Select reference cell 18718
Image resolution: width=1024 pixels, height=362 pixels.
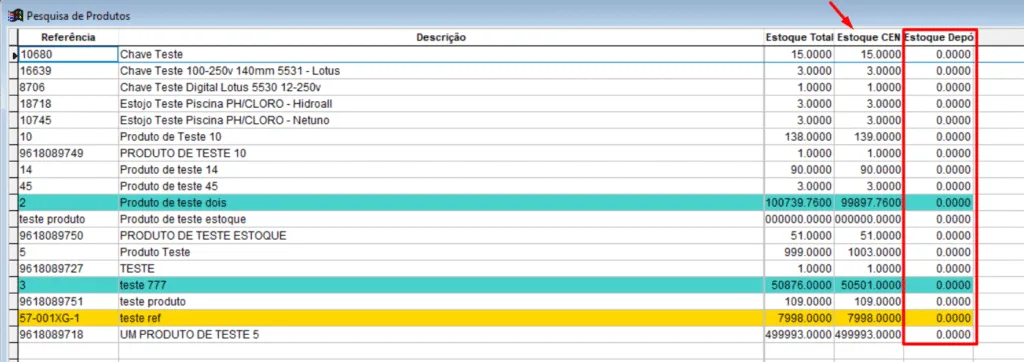click(x=68, y=104)
